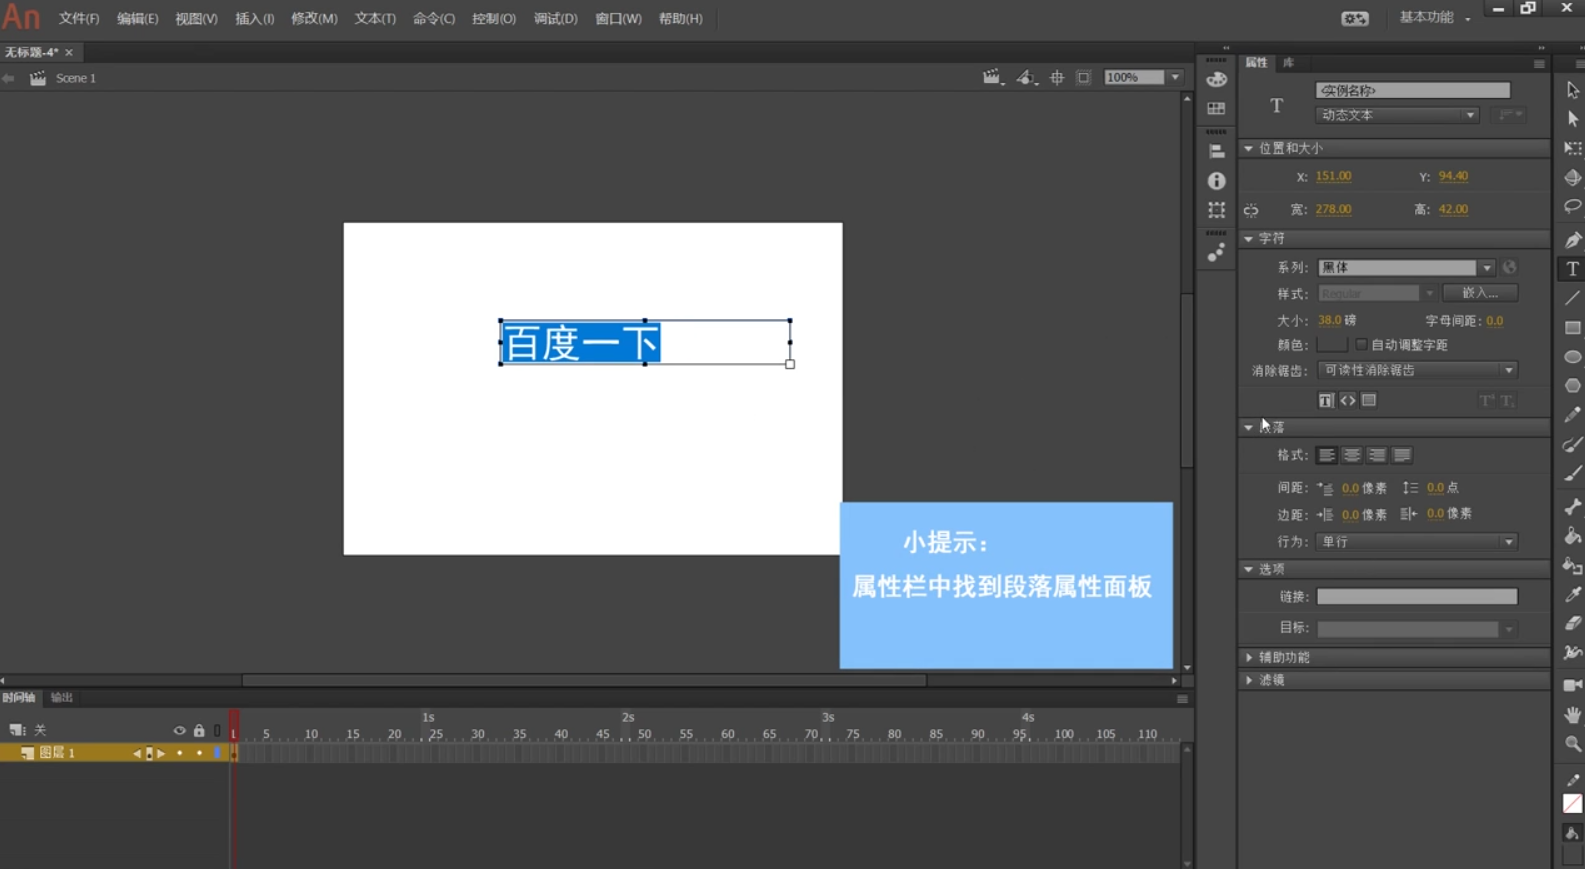1585x869 pixels.
Task: Toggle the selectable text button
Action: tap(1326, 400)
